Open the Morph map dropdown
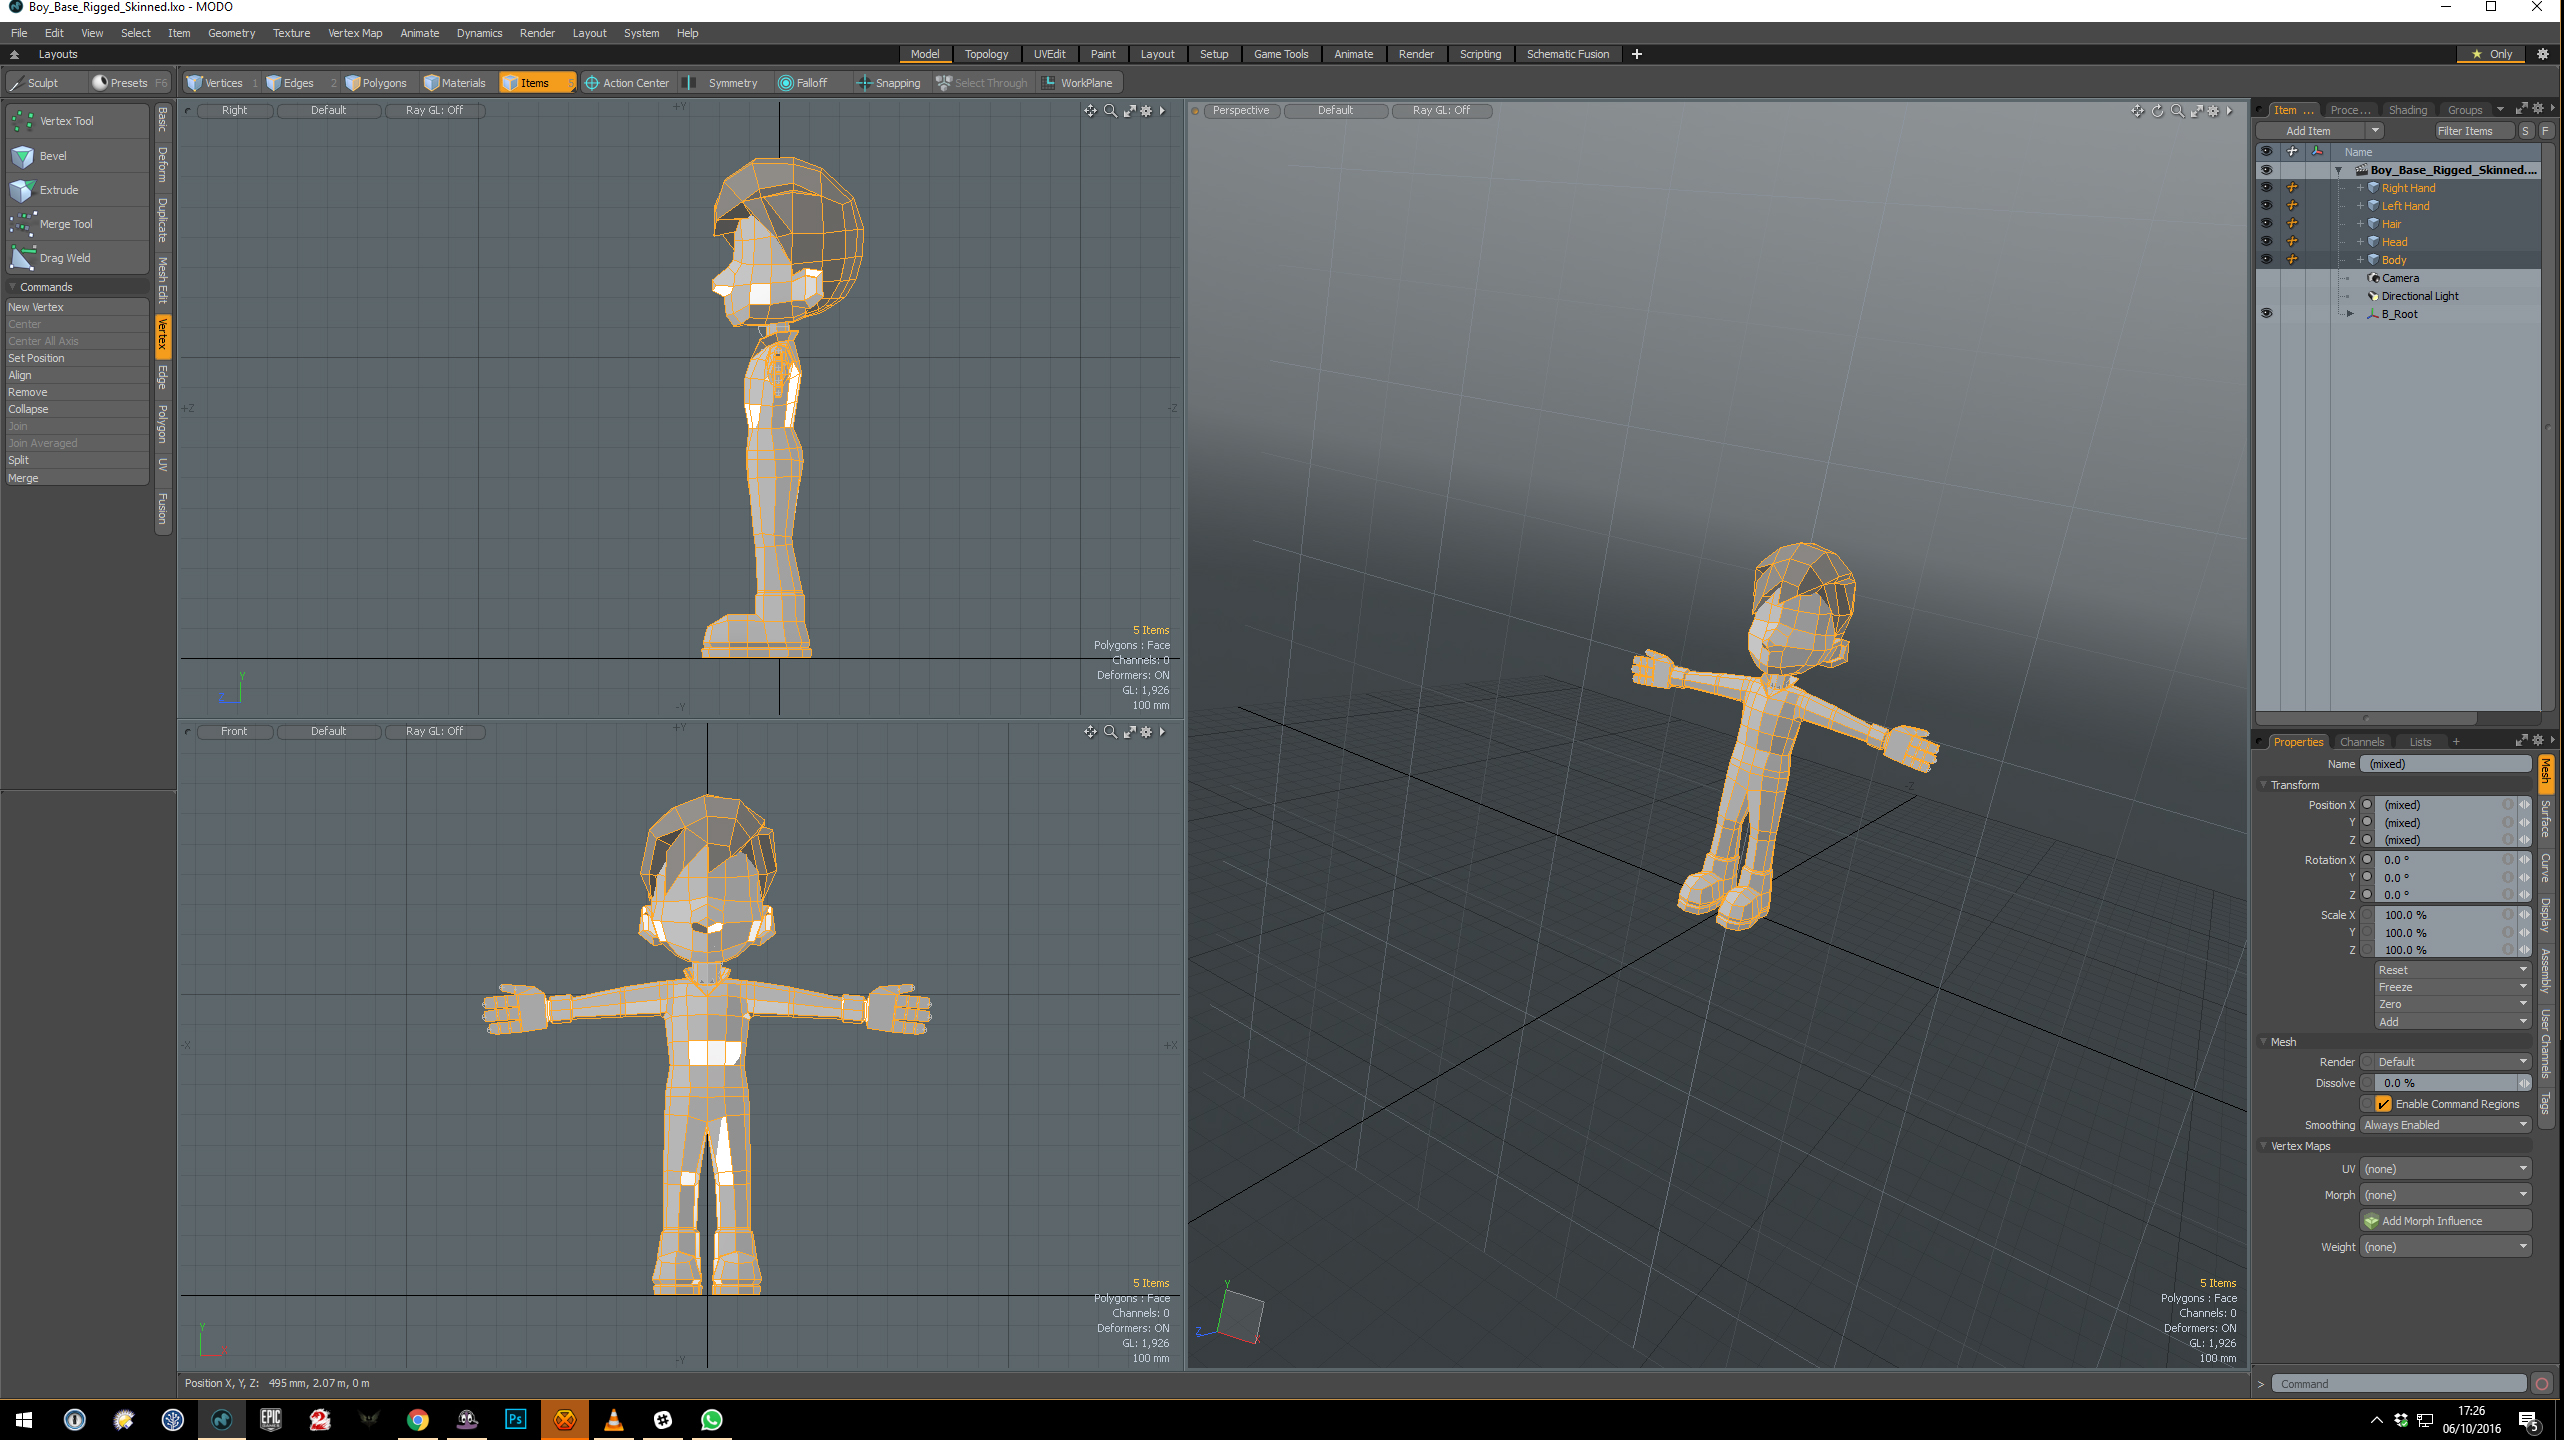 point(2446,1195)
